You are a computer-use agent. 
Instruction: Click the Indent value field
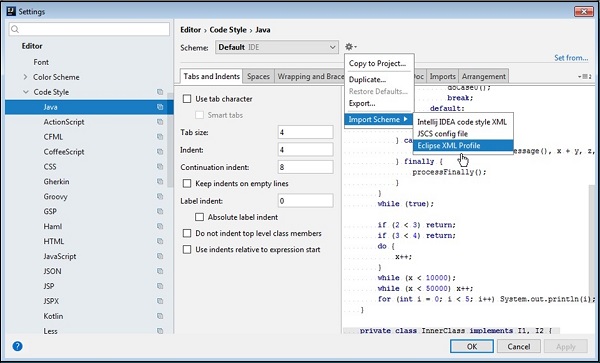(305, 150)
